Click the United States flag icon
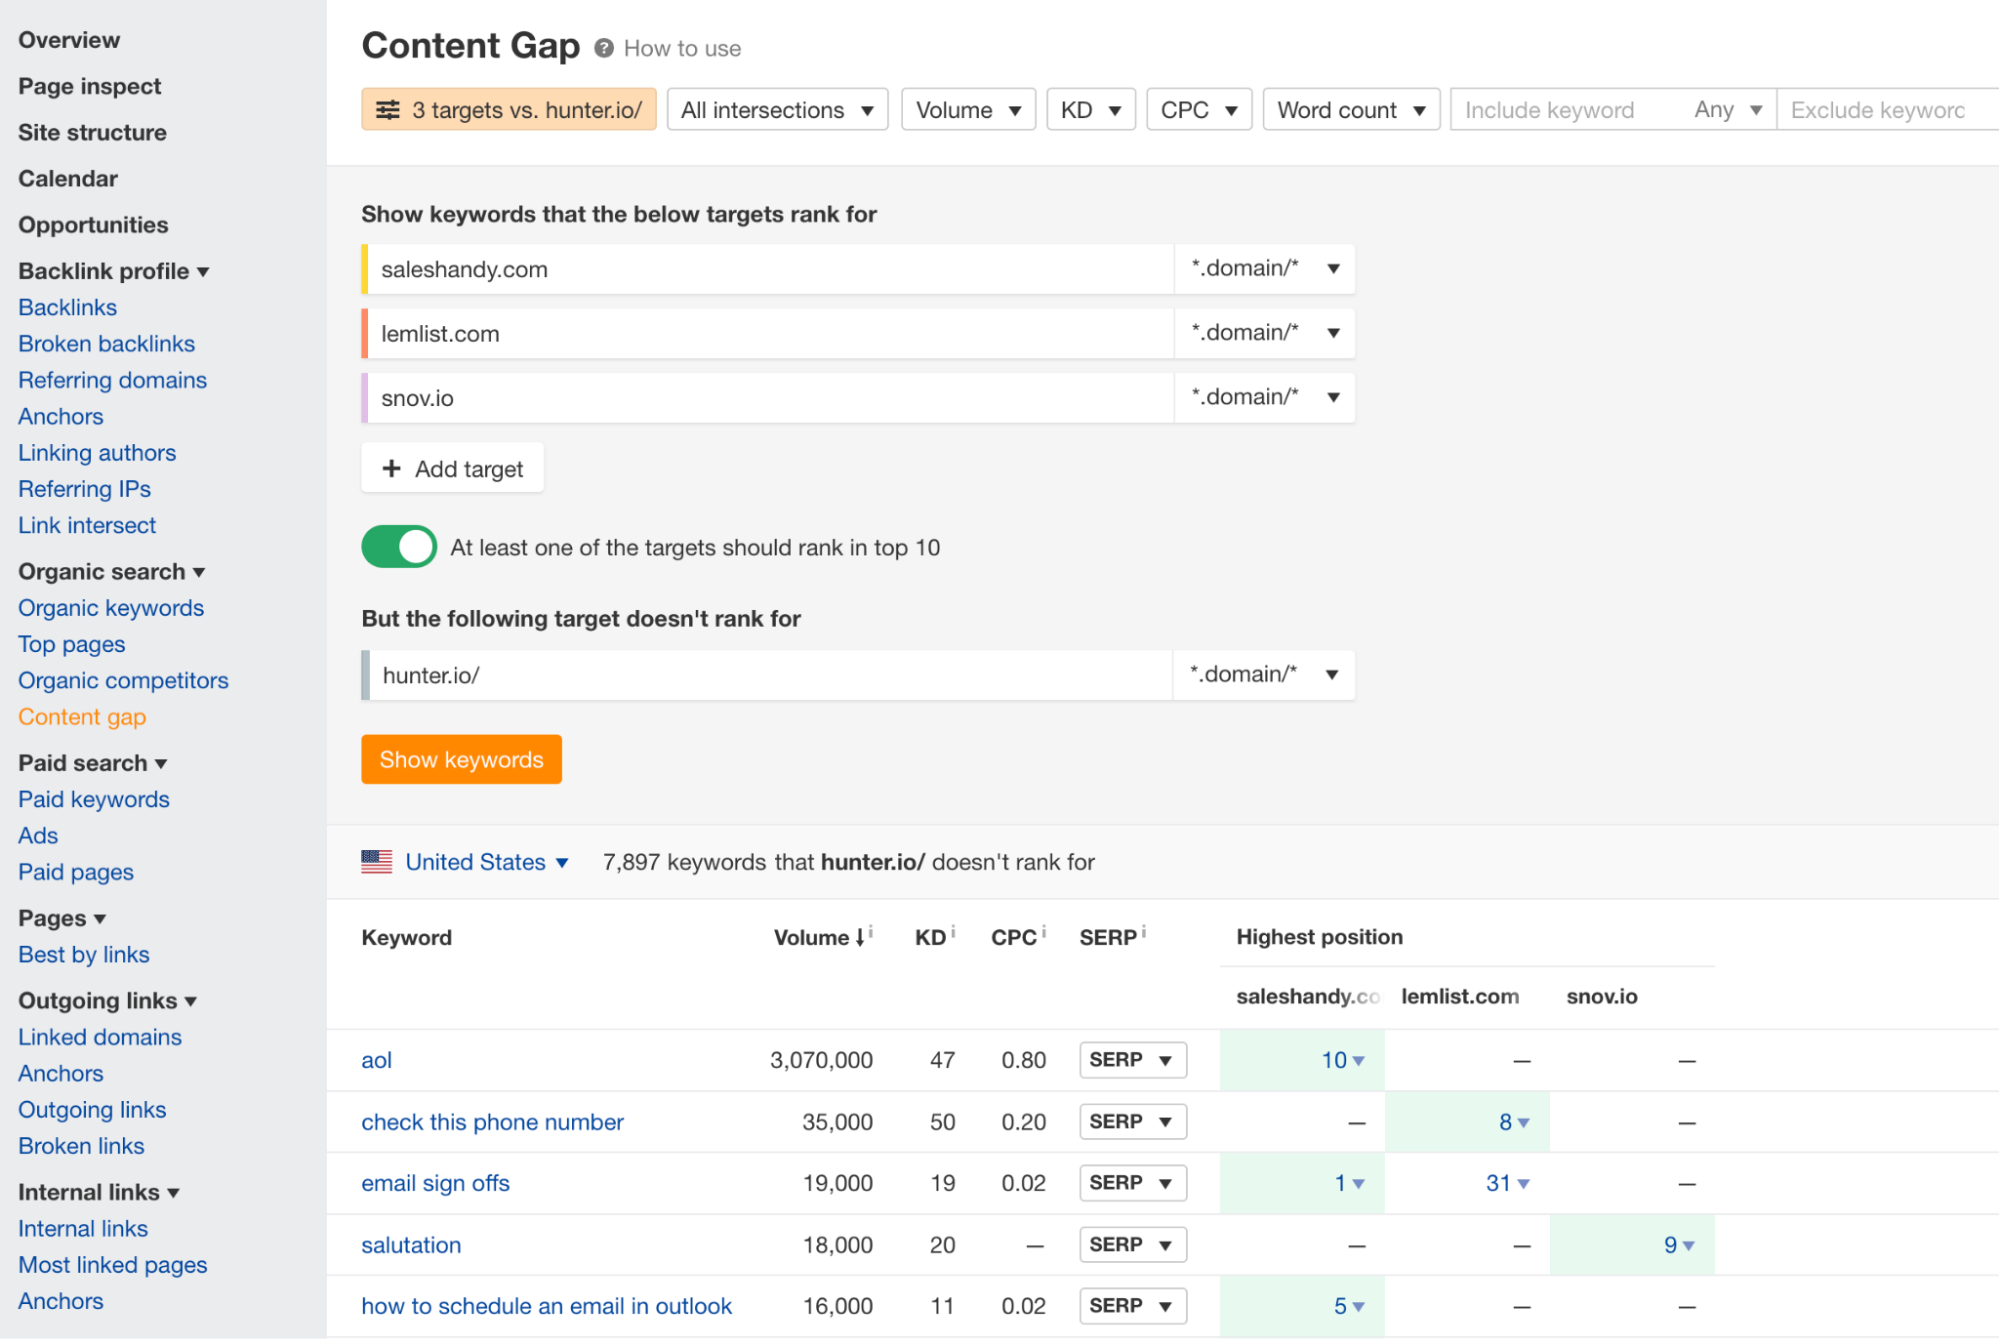The width and height of the screenshot is (1999, 1340). coord(377,862)
